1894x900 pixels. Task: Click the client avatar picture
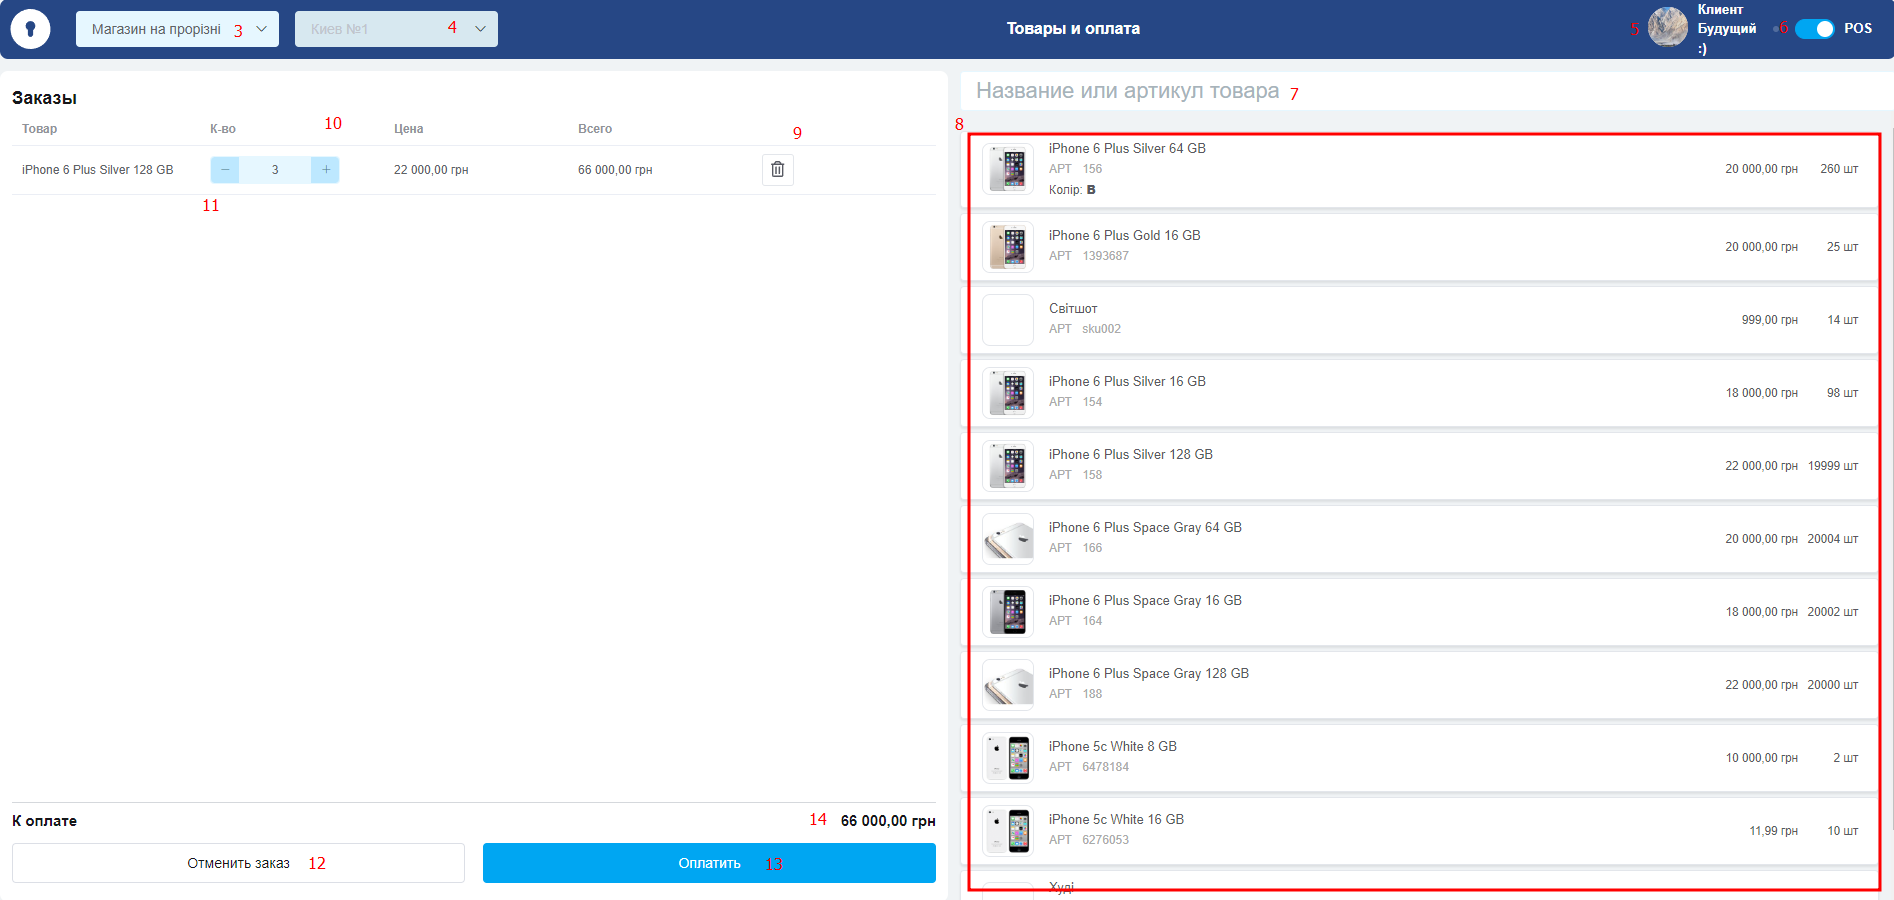click(1667, 27)
